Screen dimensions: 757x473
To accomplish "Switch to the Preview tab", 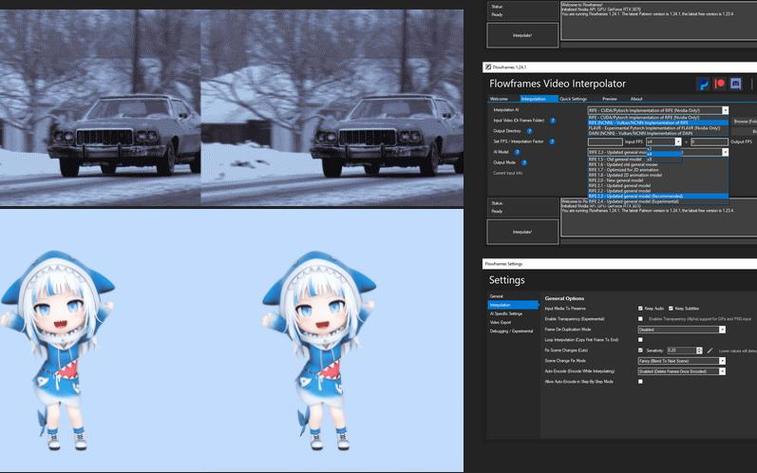I will coord(609,99).
